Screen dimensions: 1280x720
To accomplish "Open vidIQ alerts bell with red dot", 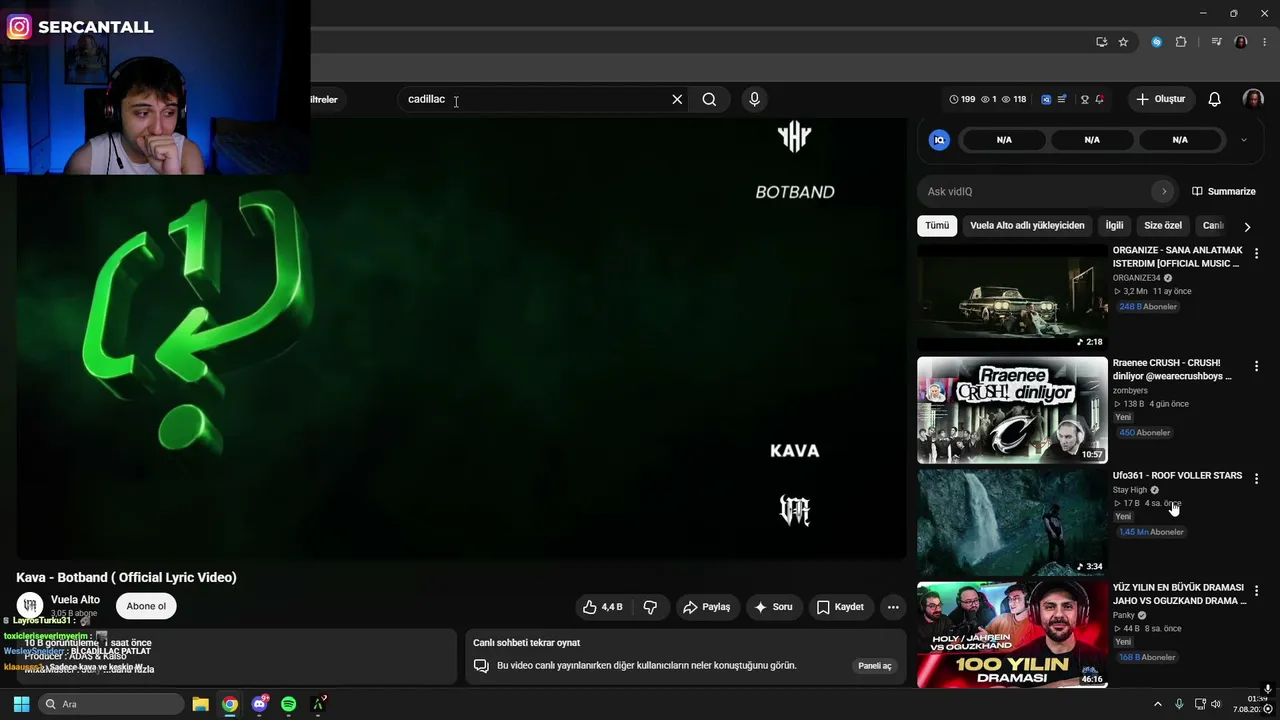I will 1099,99.
